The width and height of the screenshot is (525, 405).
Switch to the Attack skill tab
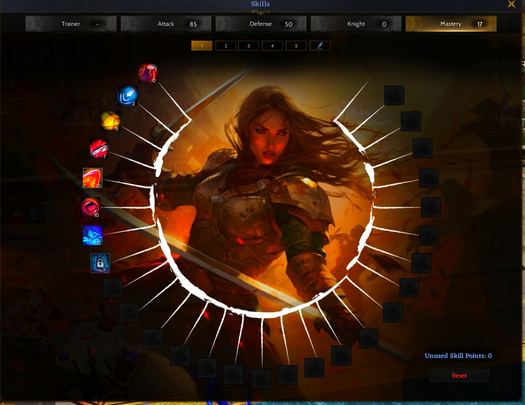(x=166, y=24)
